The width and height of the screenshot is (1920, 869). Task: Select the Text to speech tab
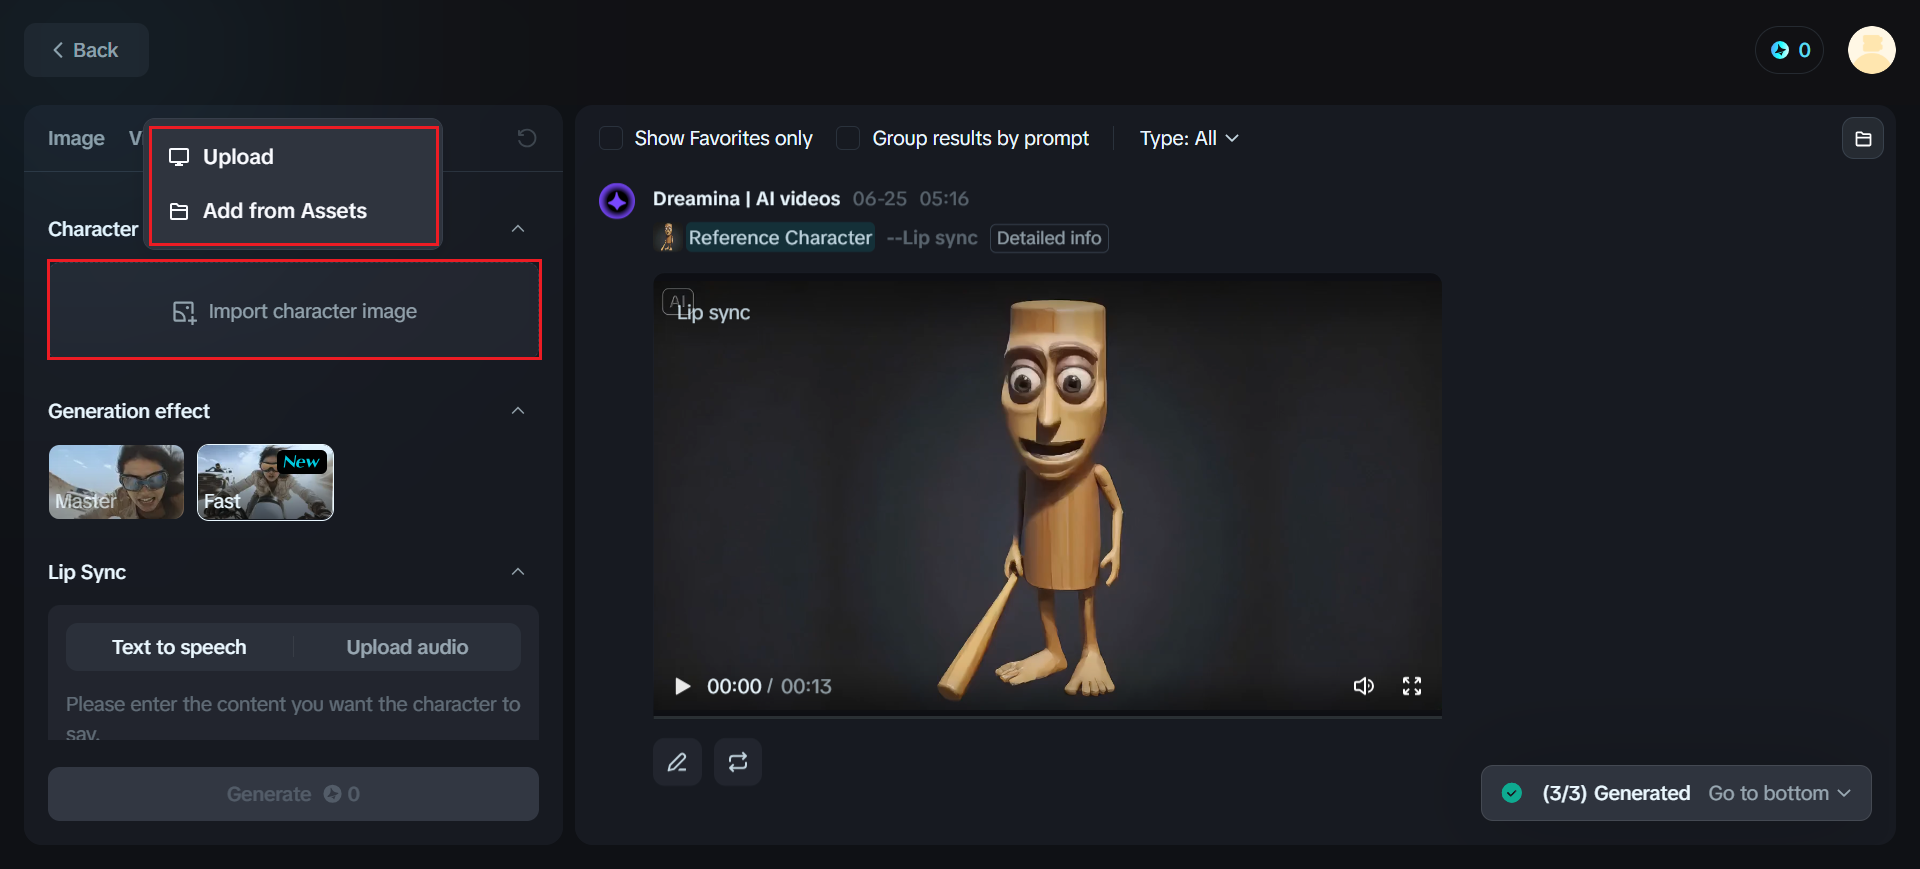(179, 647)
